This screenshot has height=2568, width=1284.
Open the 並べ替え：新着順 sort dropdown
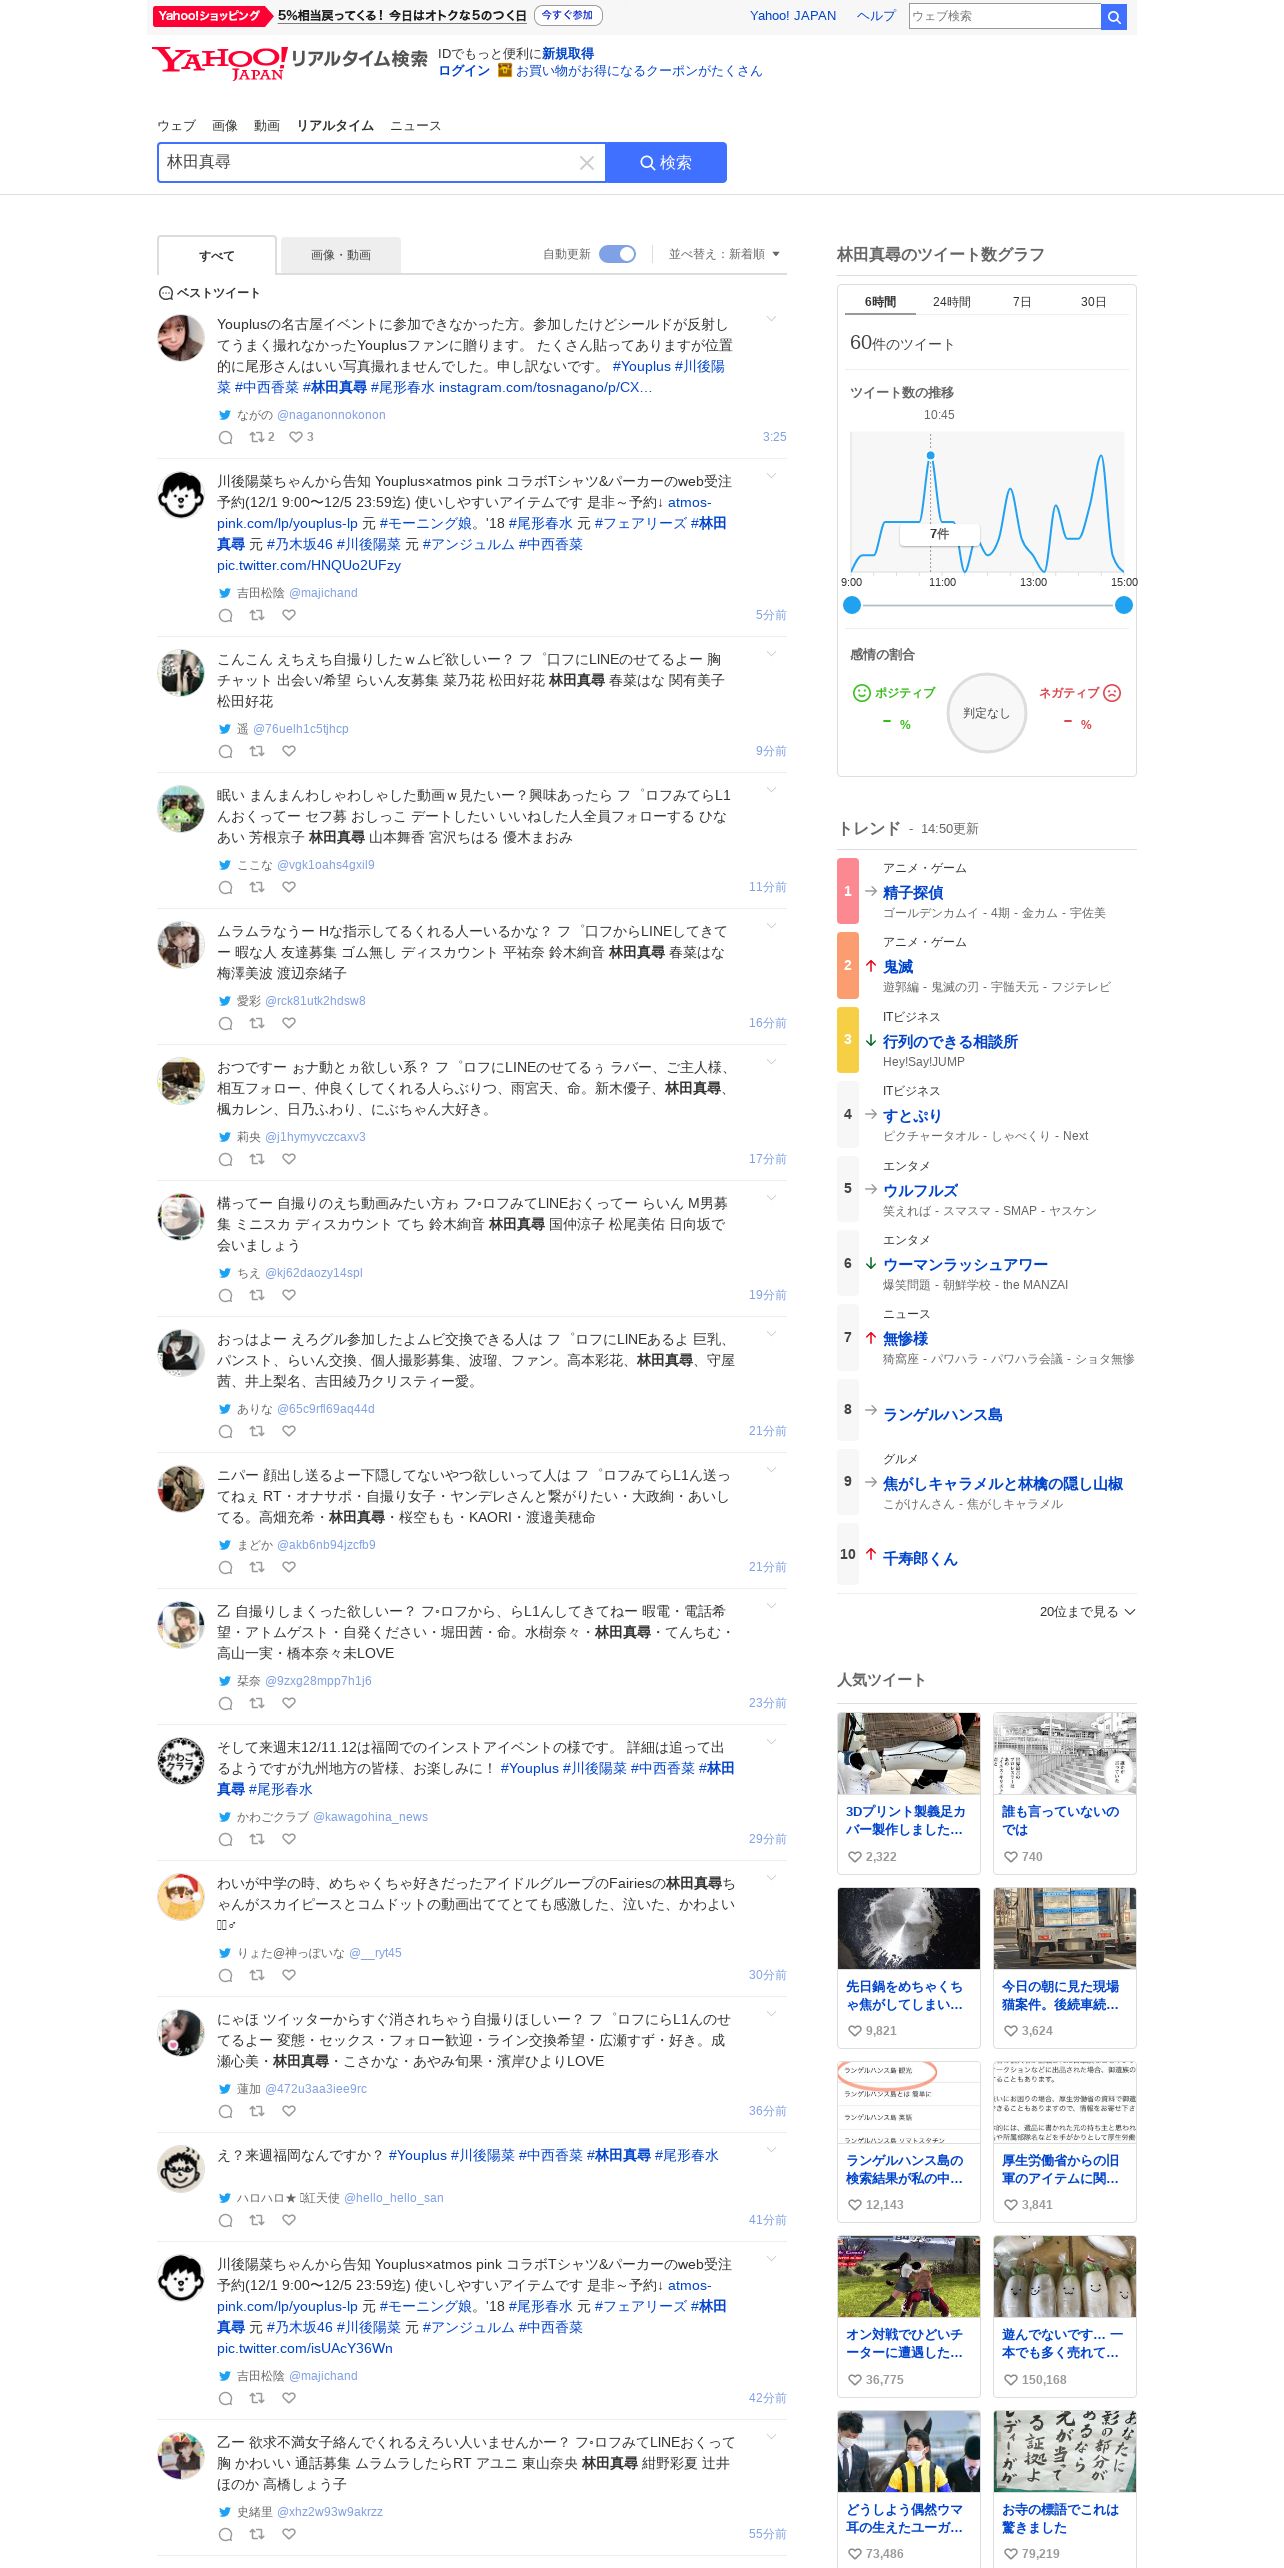724,254
